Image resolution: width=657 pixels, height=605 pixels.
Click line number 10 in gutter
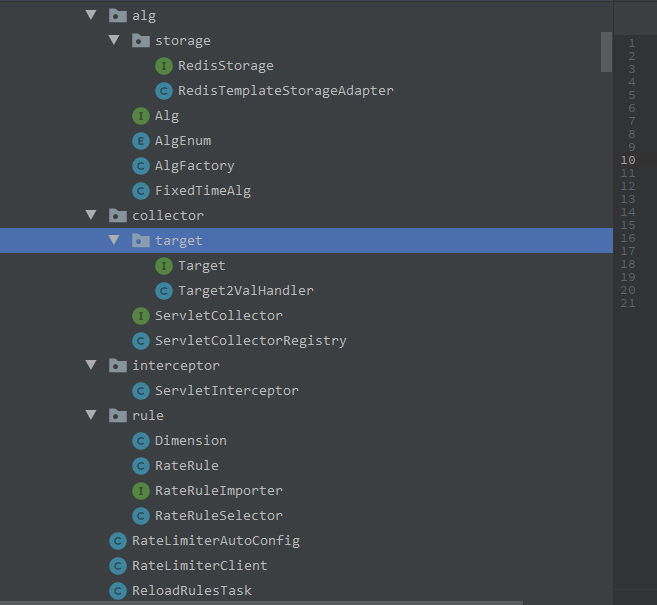tap(628, 160)
